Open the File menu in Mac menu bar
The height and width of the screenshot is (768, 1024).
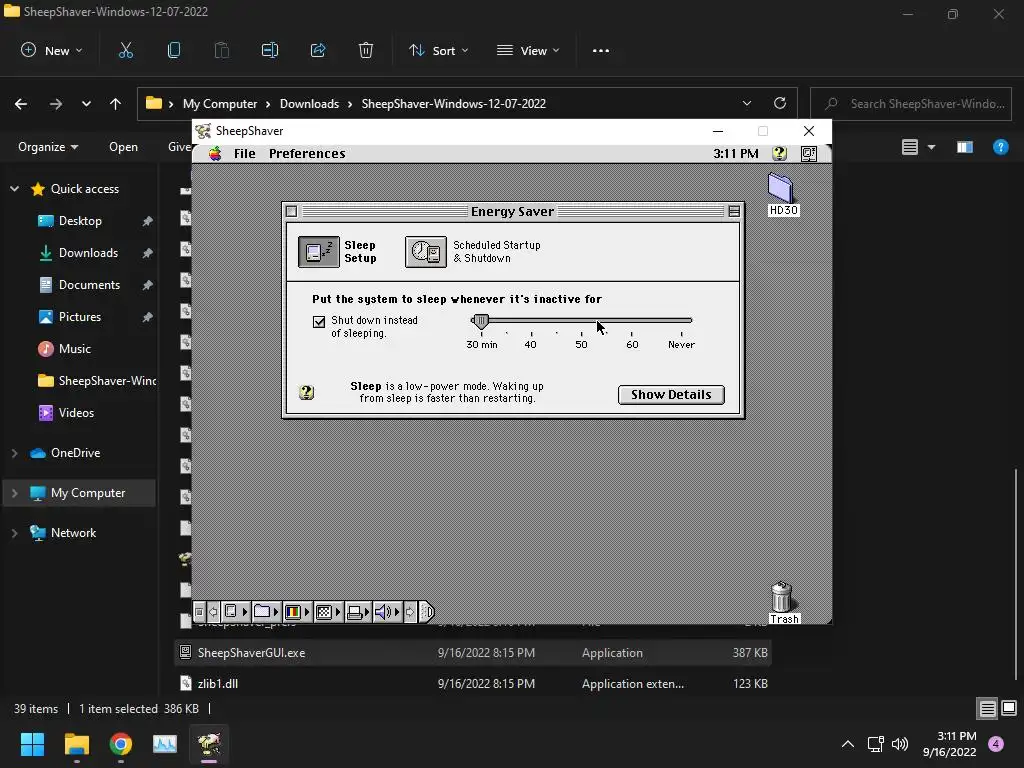[x=244, y=153]
